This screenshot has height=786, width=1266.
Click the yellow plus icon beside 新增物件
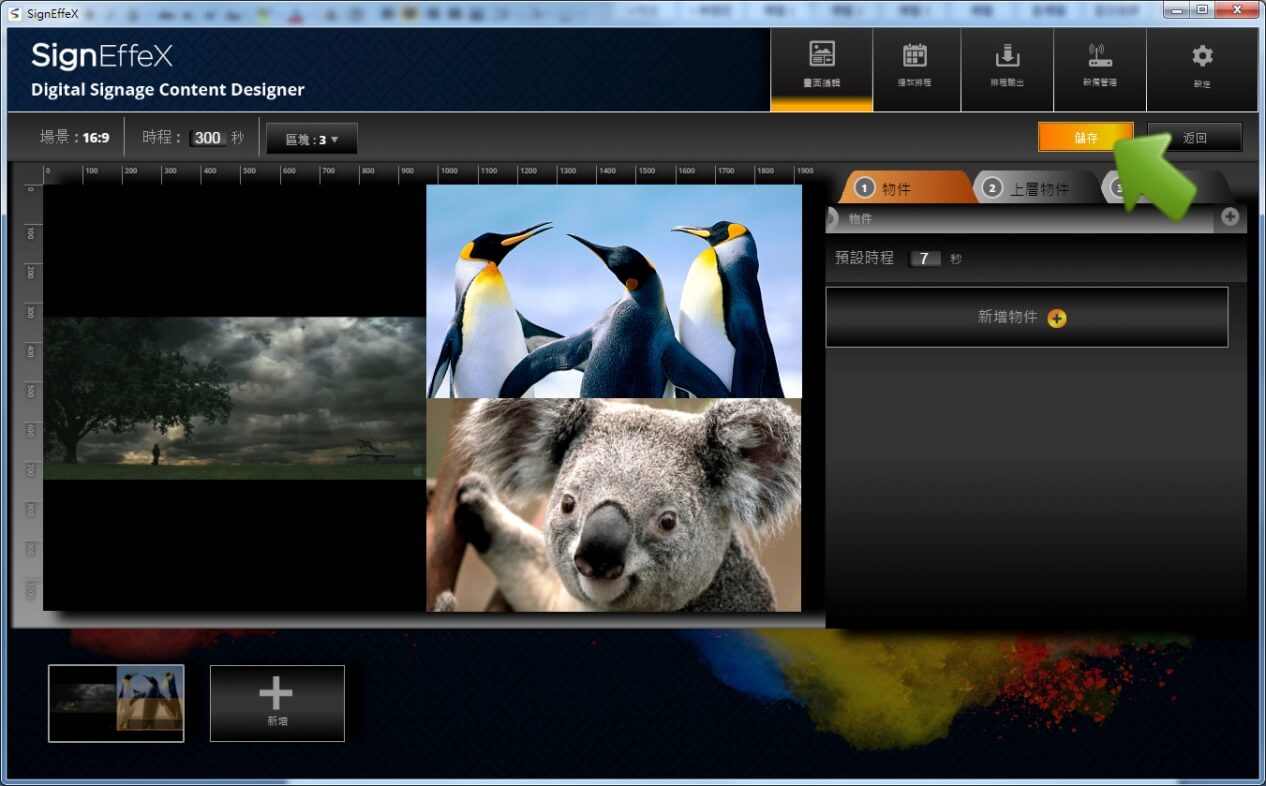click(x=1057, y=318)
